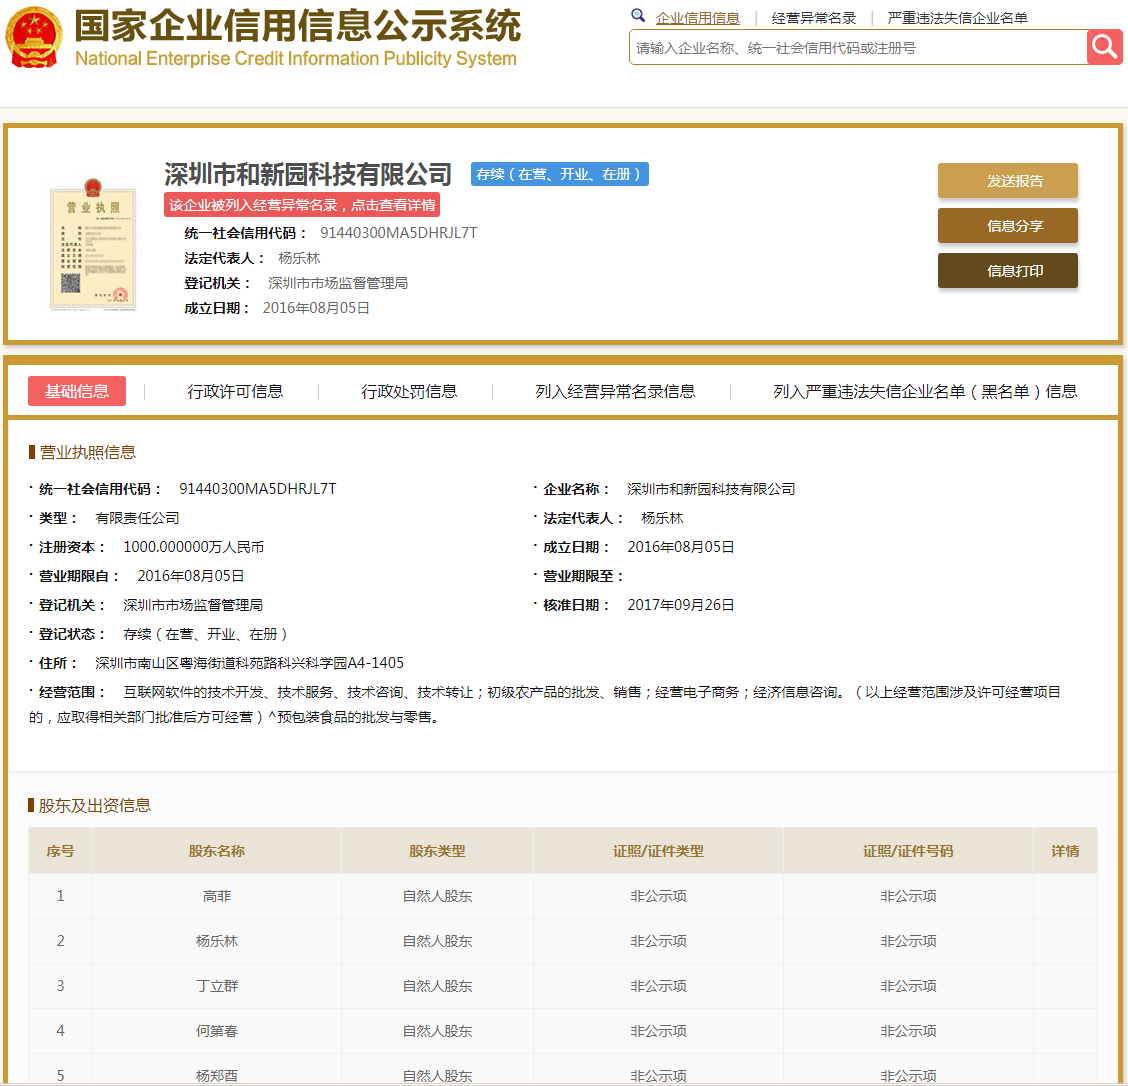Click the search icon beside 企业信用信息 link

click(x=638, y=17)
